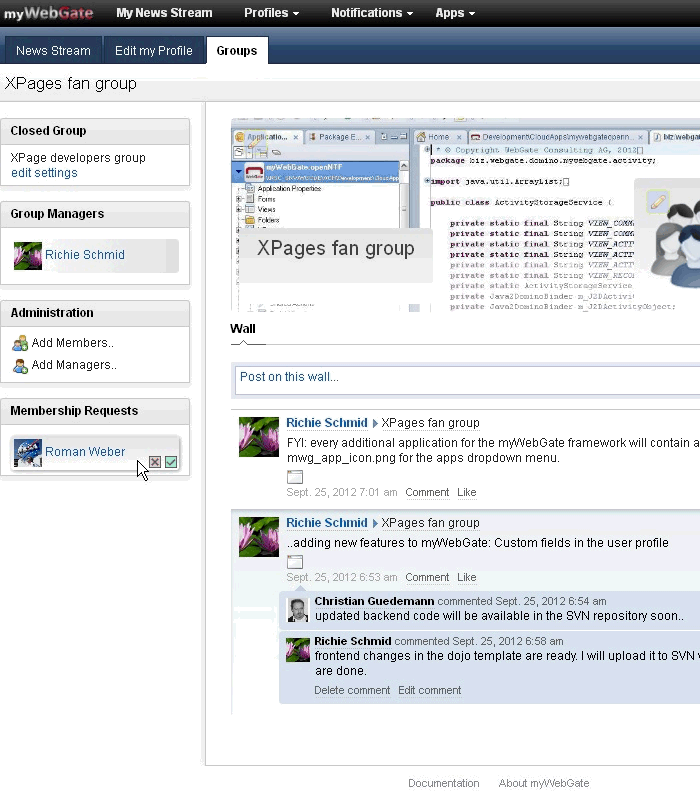Open Christian Guedemann's profile from his comment
This screenshot has height=799, width=700.
[x=374, y=601]
